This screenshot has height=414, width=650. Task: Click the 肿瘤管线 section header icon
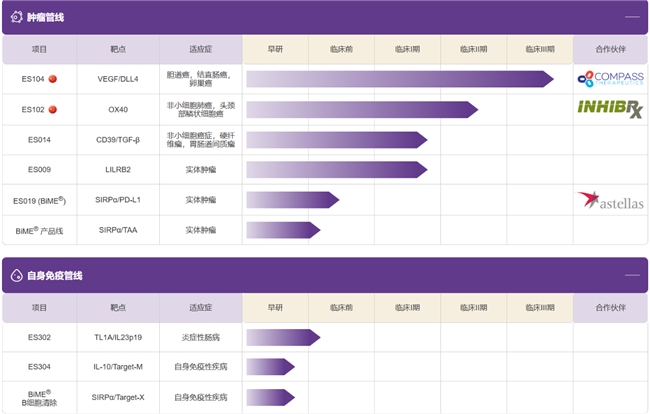[x=17, y=17]
